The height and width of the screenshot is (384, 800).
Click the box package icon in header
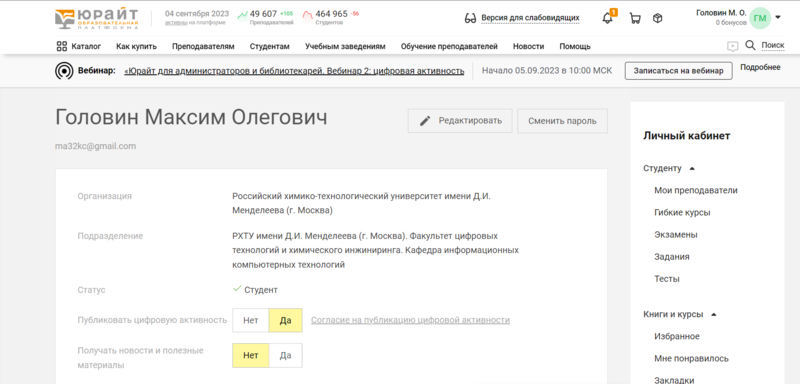pos(658,18)
